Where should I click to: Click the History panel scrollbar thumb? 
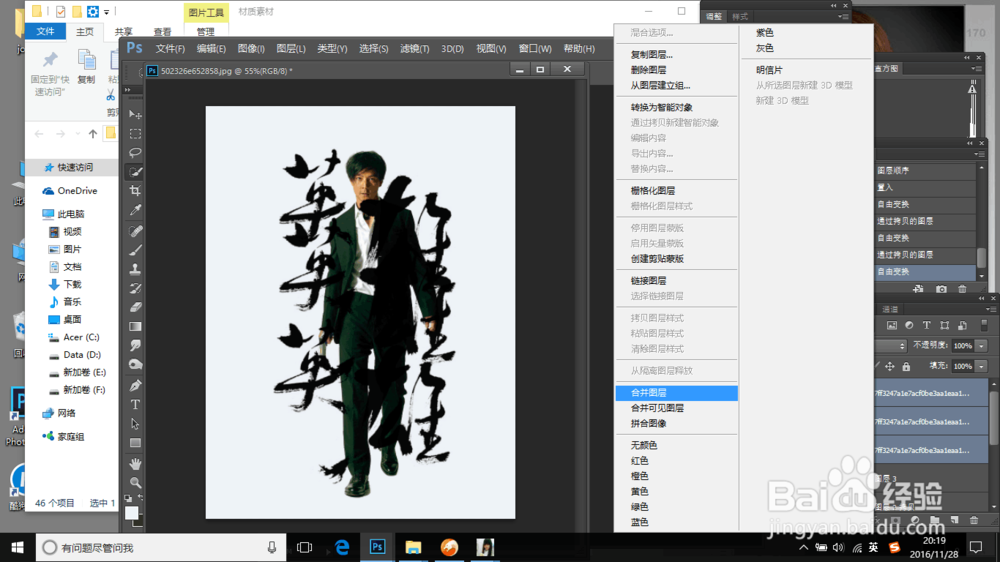coord(981,257)
